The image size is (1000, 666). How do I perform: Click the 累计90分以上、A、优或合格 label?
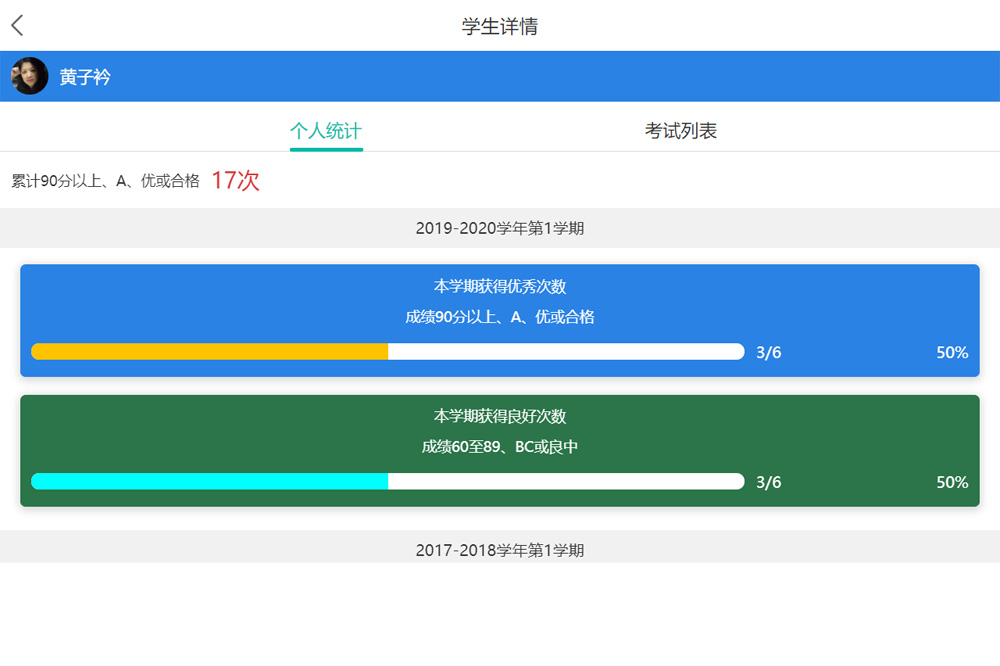coord(105,181)
